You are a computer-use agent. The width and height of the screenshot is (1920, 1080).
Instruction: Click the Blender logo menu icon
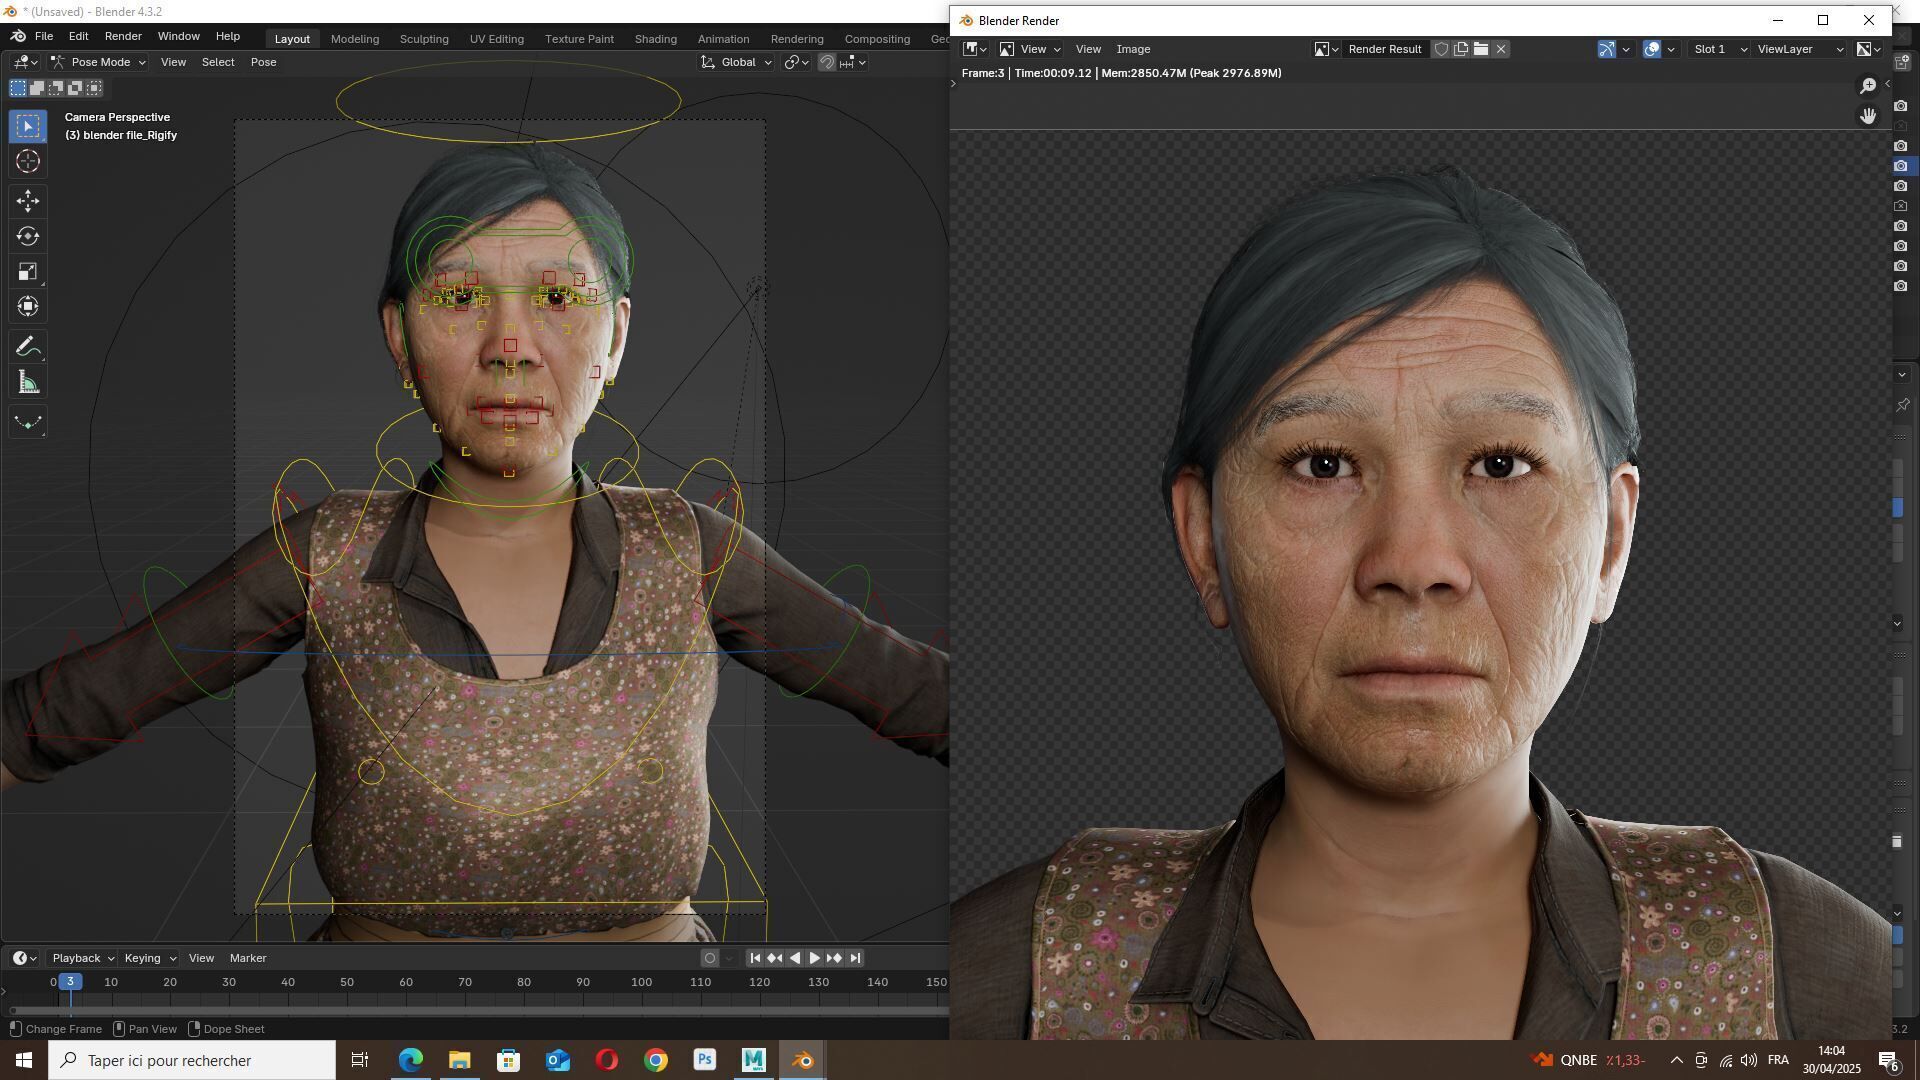(x=18, y=36)
